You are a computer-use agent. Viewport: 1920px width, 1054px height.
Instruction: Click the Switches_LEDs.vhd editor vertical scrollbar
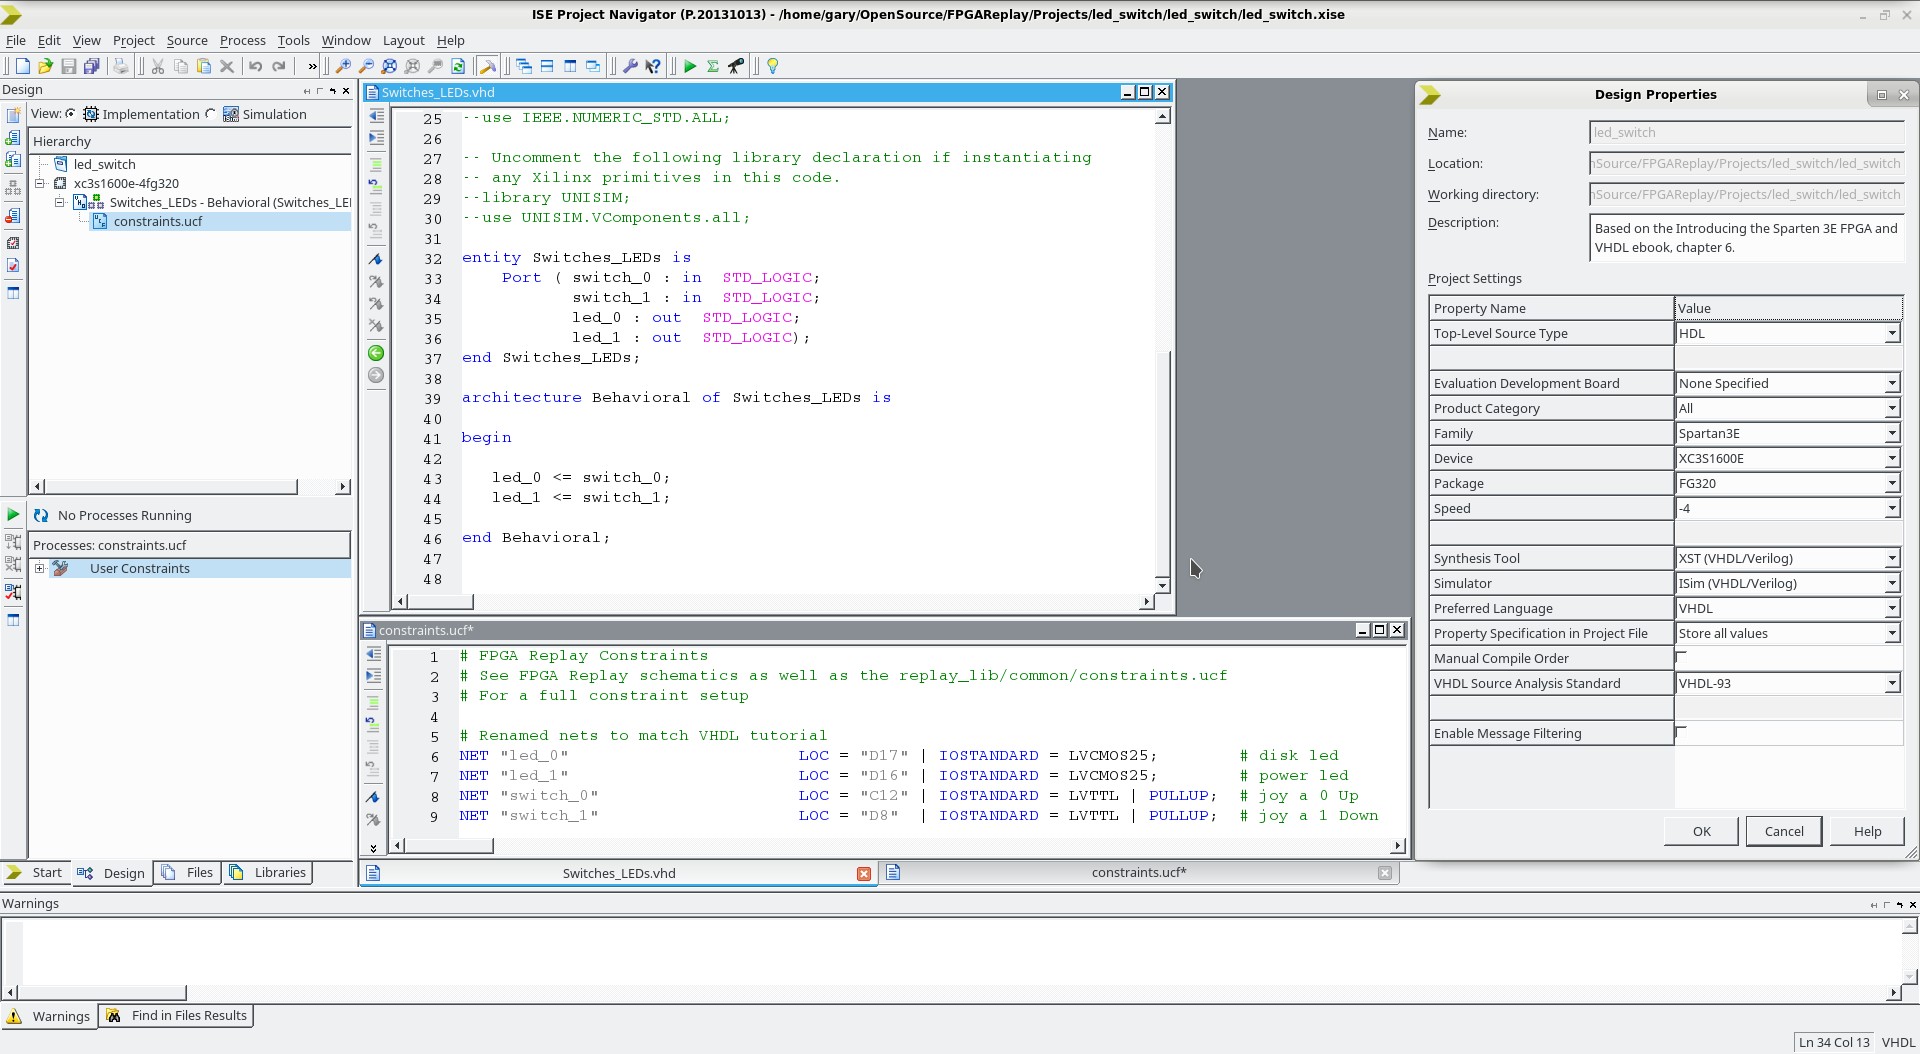coord(1162,350)
